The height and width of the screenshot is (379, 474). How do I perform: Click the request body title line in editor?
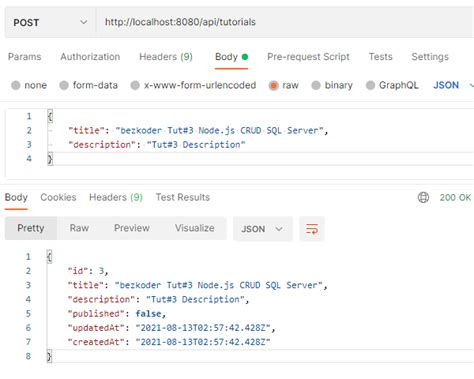pyautogui.click(x=198, y=130)
